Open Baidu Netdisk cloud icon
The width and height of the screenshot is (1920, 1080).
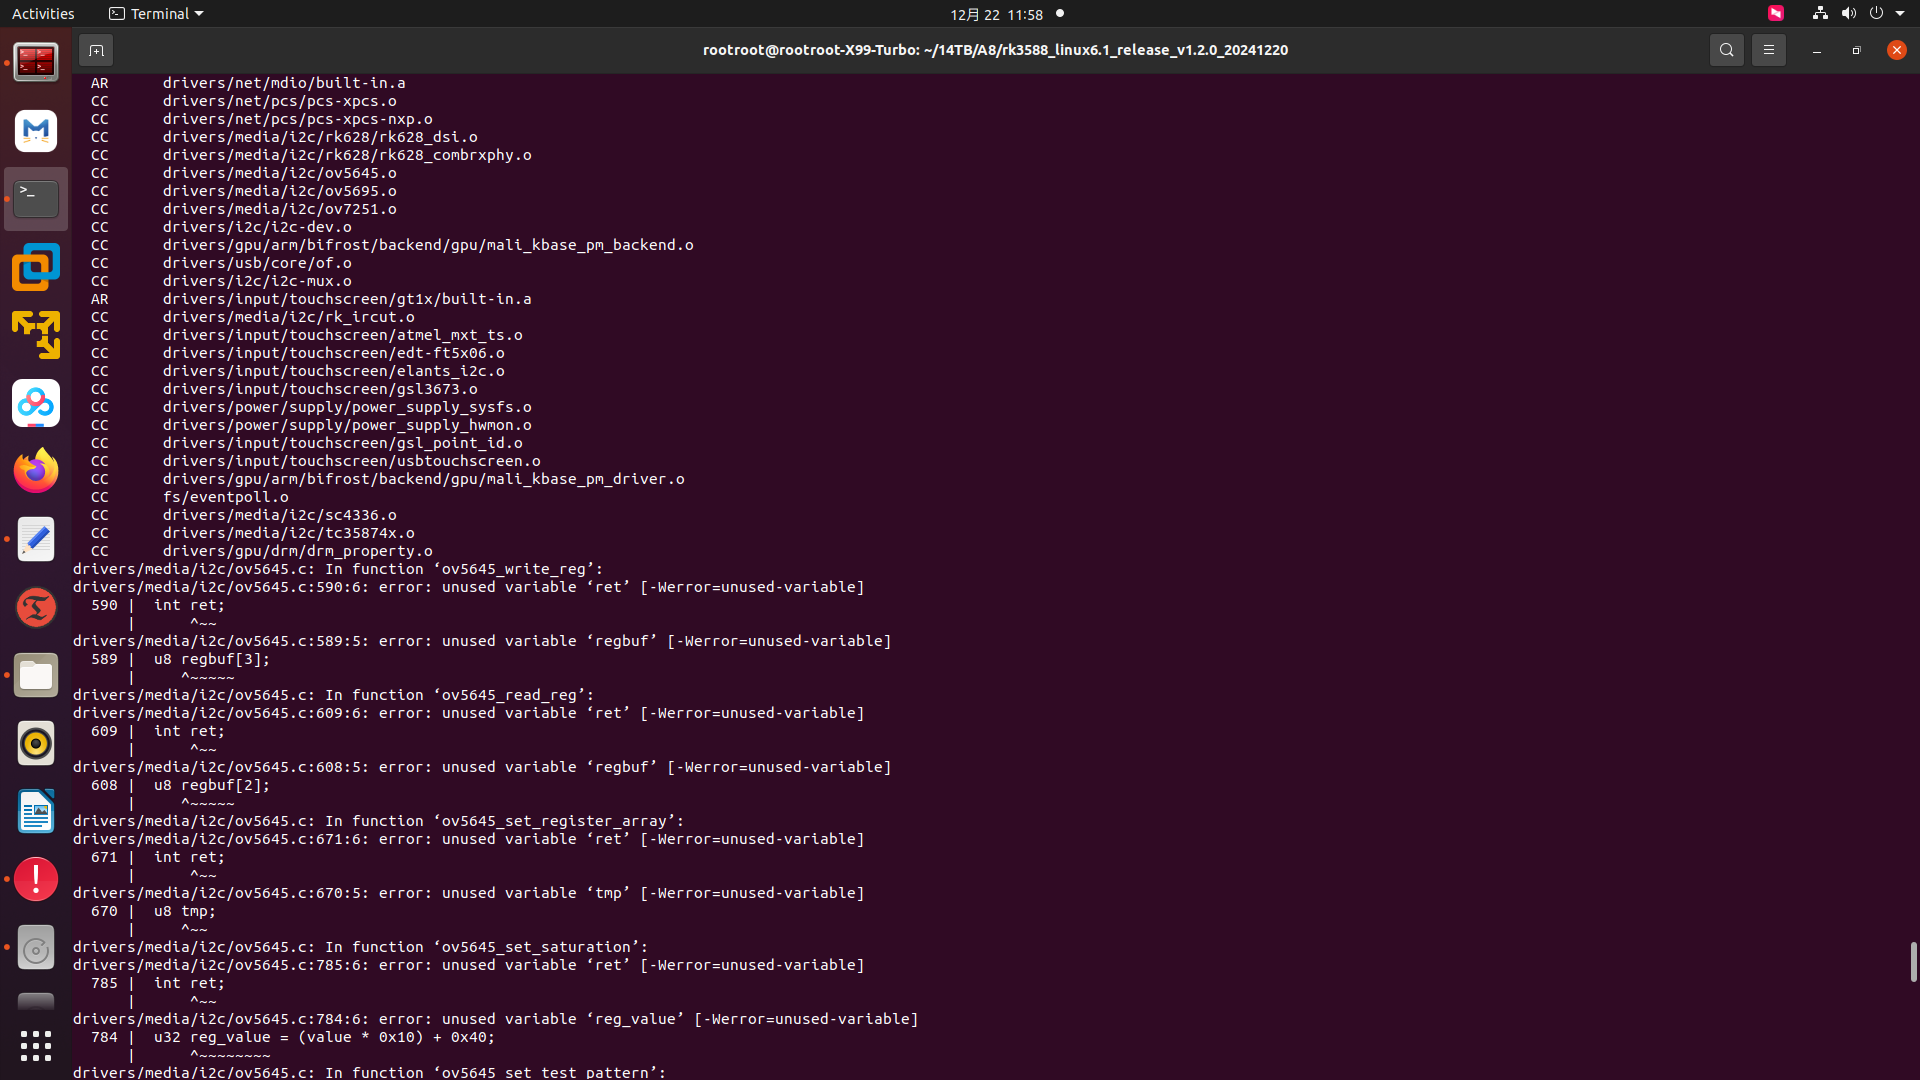click(36, 403)
